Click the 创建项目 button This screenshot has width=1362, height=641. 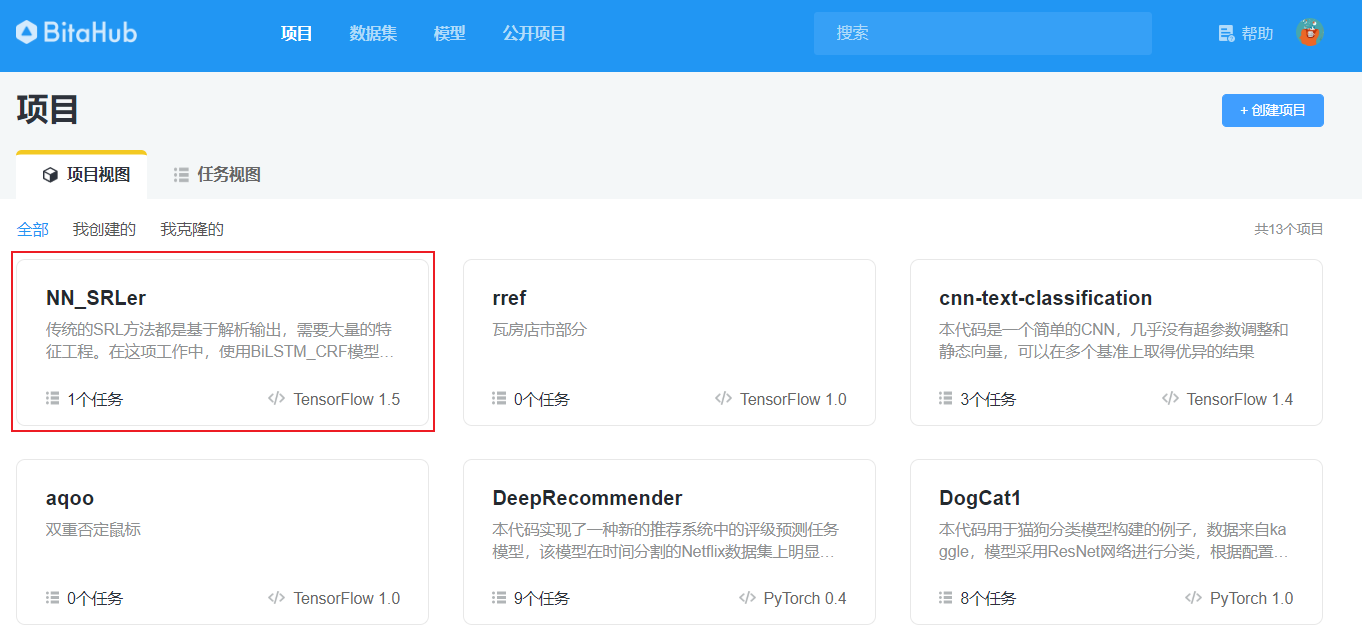(1273, 110)
